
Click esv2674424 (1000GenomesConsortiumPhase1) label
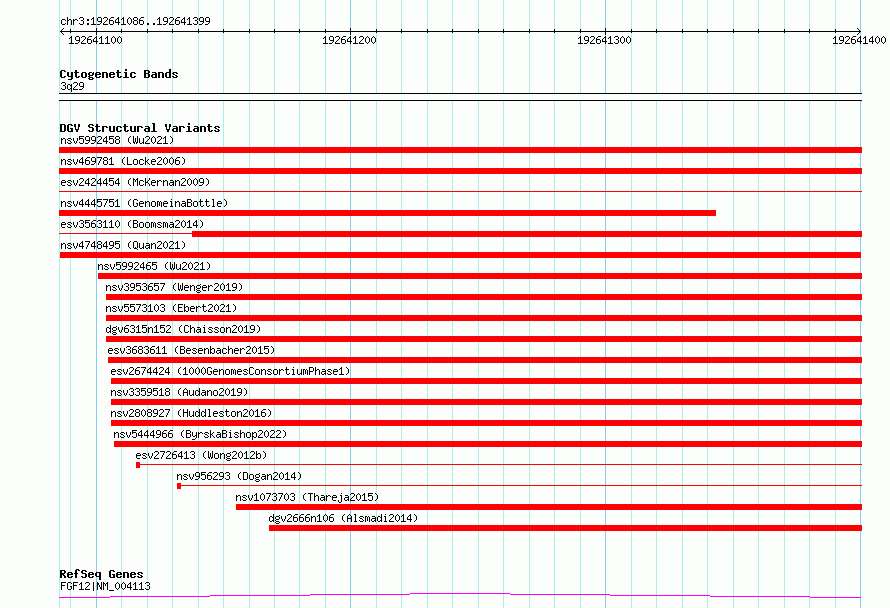pos(230,371)
